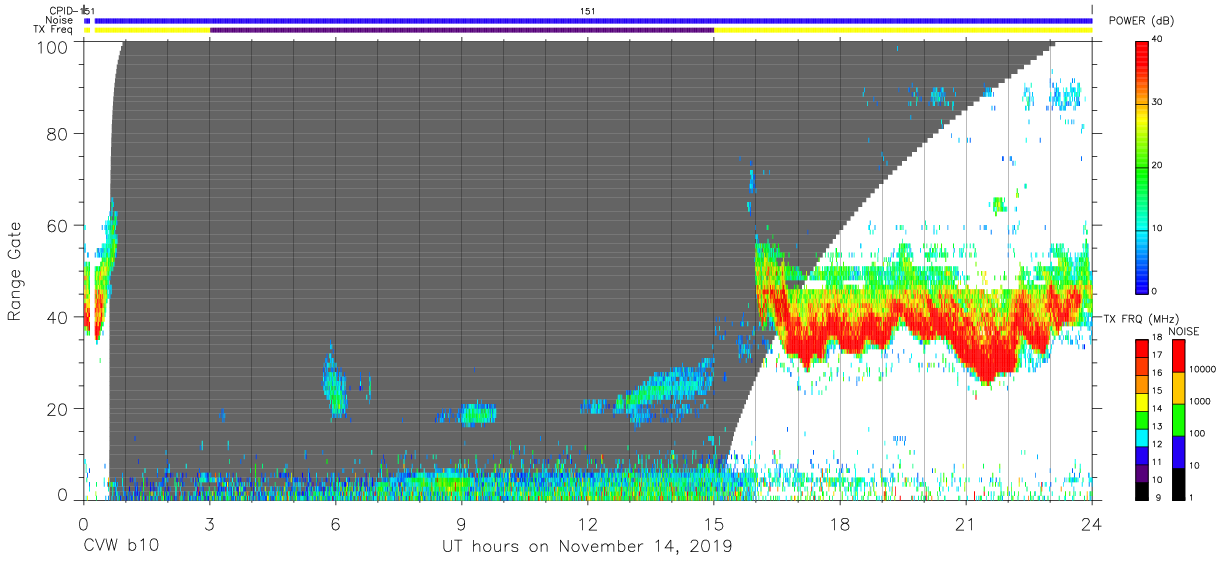1228x567 pixels.
Task: Click the 'TX Freq' row label
Action: point(54,30)
